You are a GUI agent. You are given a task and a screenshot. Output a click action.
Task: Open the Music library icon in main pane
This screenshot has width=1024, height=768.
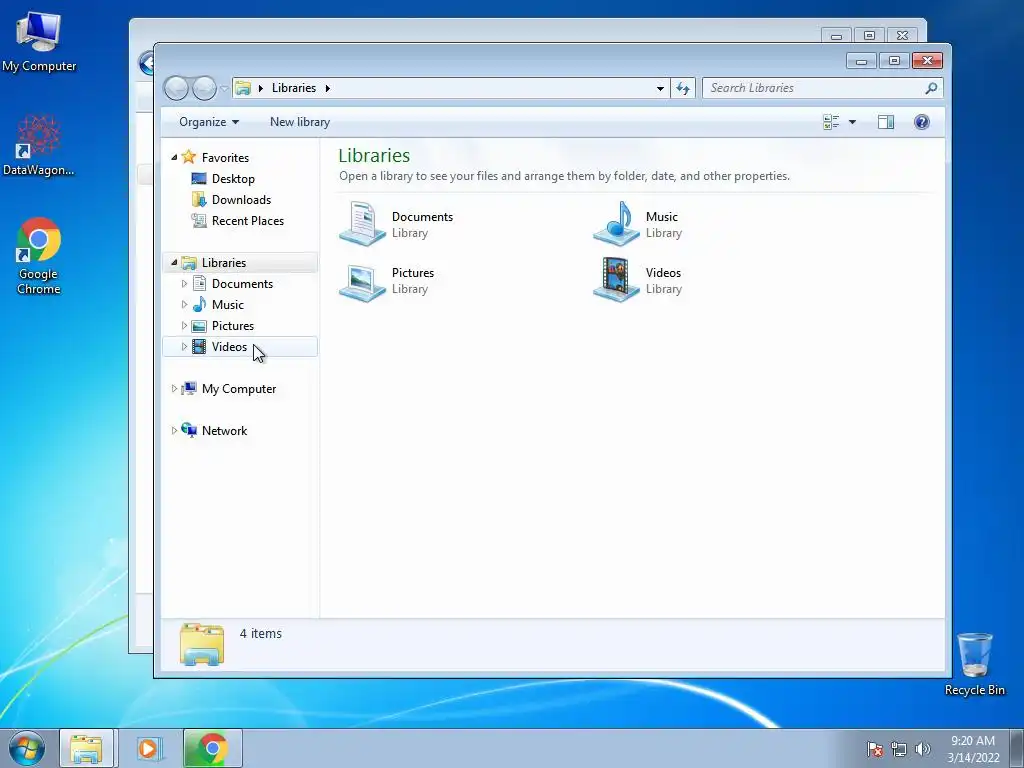pos(616,224)
